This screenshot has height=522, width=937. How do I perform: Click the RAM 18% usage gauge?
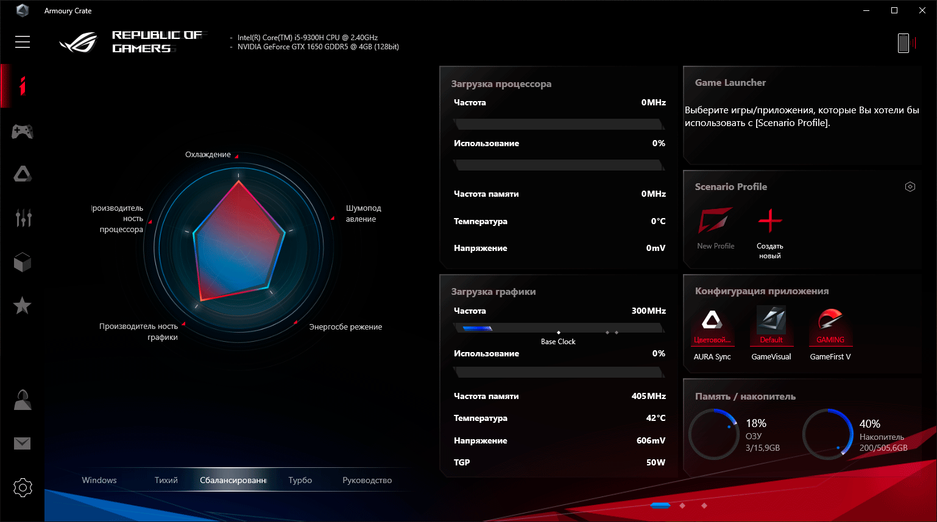tap(714, 434)
